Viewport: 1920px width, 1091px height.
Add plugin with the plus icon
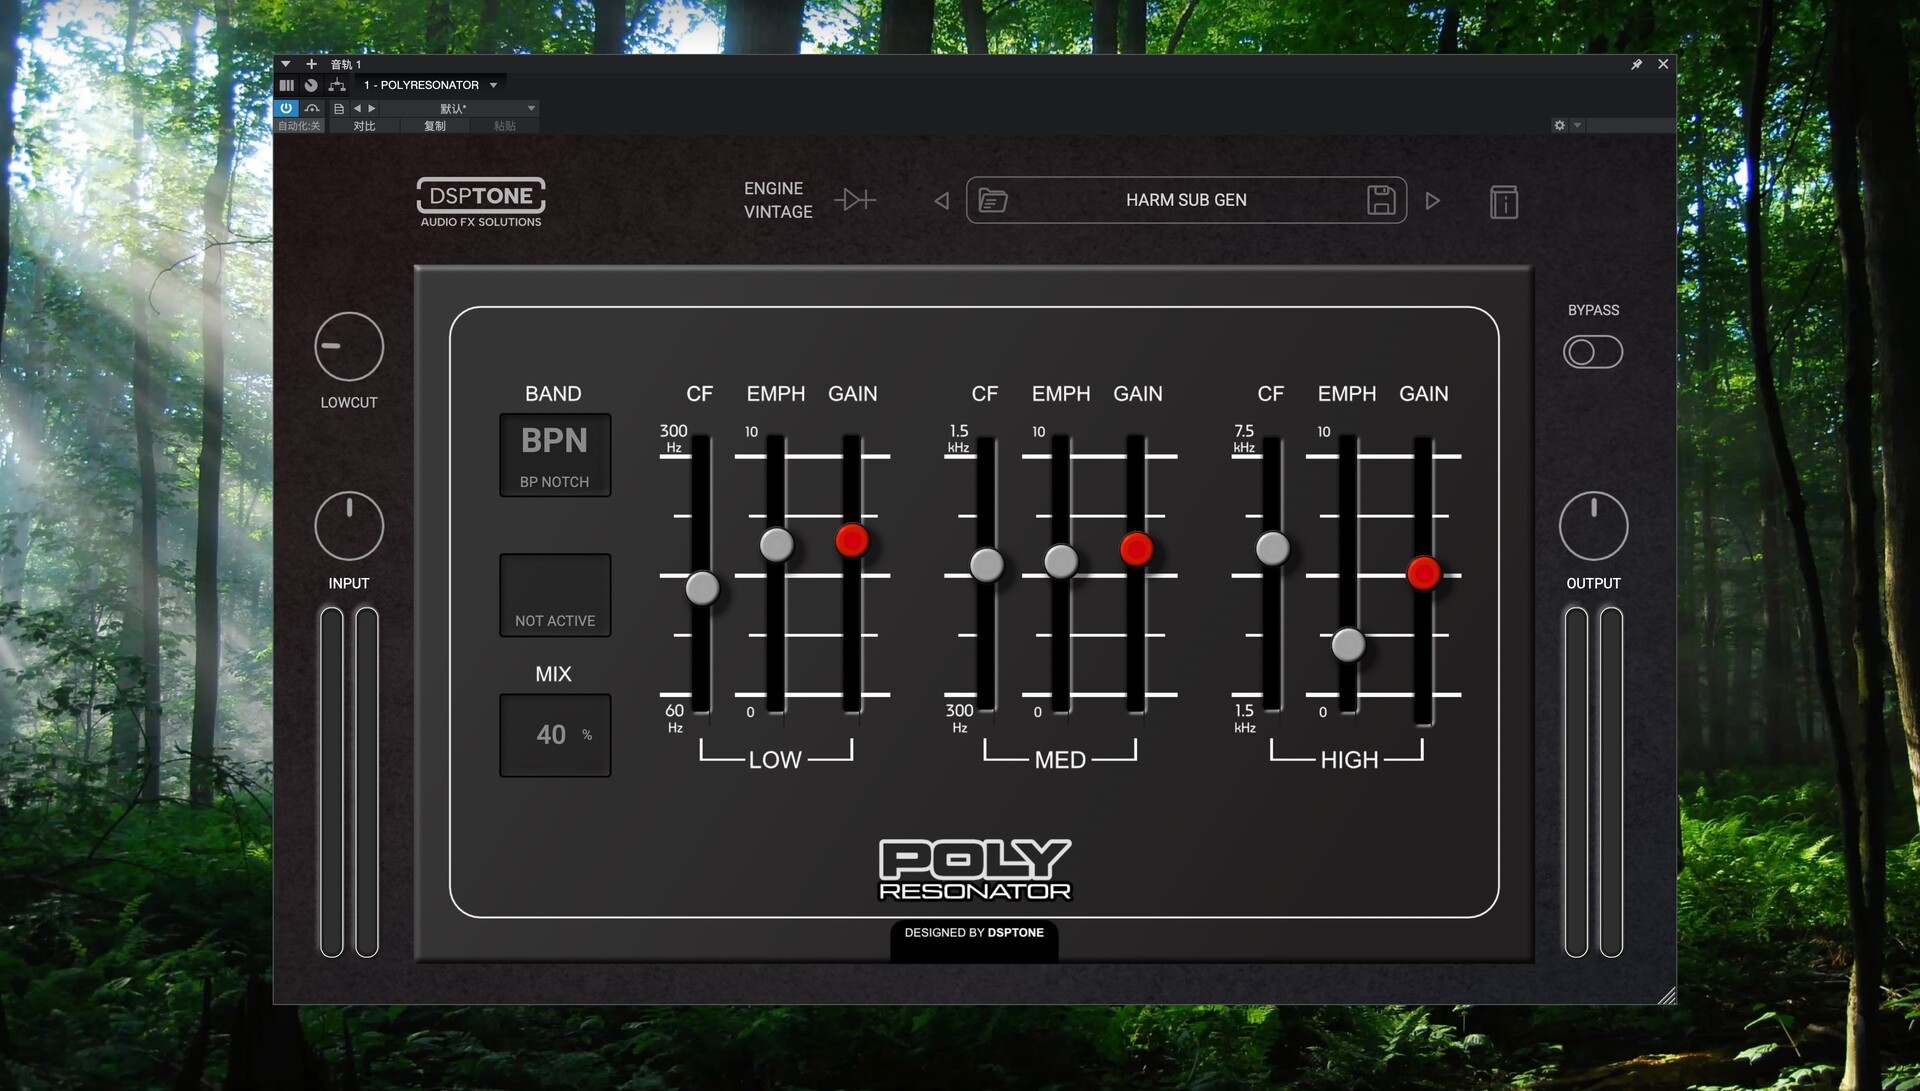click(311, 64)
